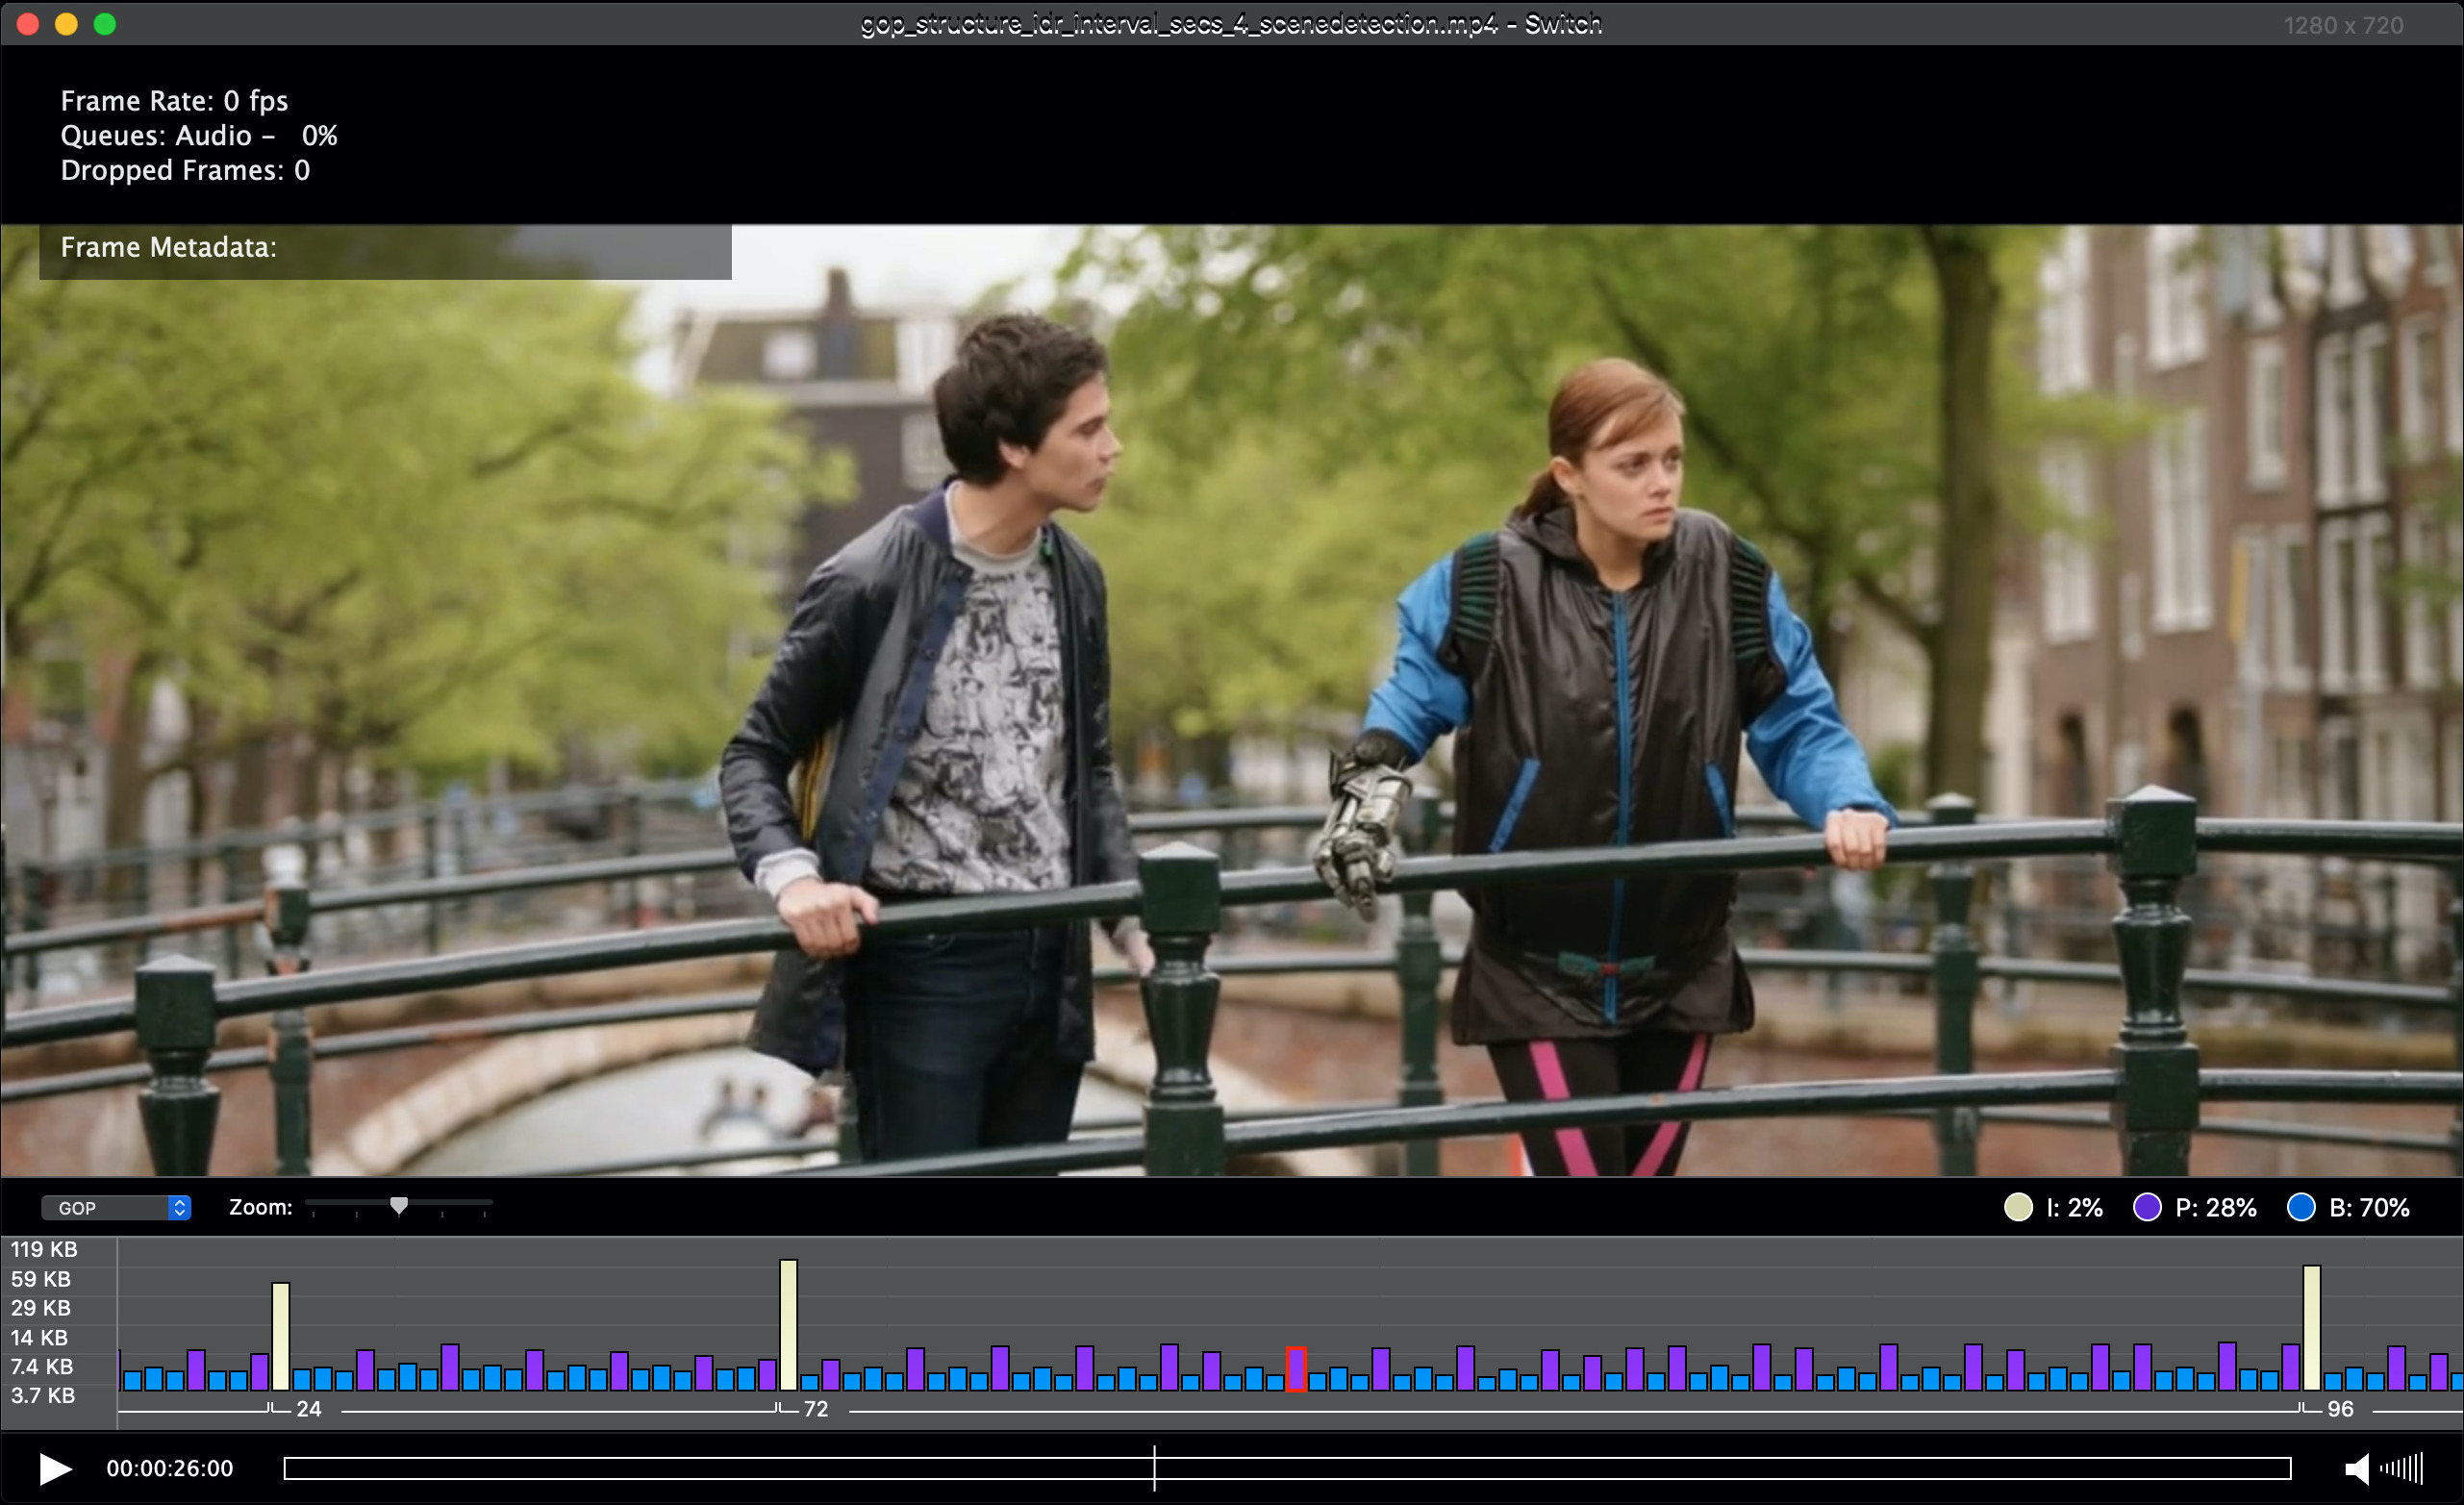Click the playback timeline scrubber bar
This screenshot has width=2464, height=1505.
[x=1287, y=1468]
